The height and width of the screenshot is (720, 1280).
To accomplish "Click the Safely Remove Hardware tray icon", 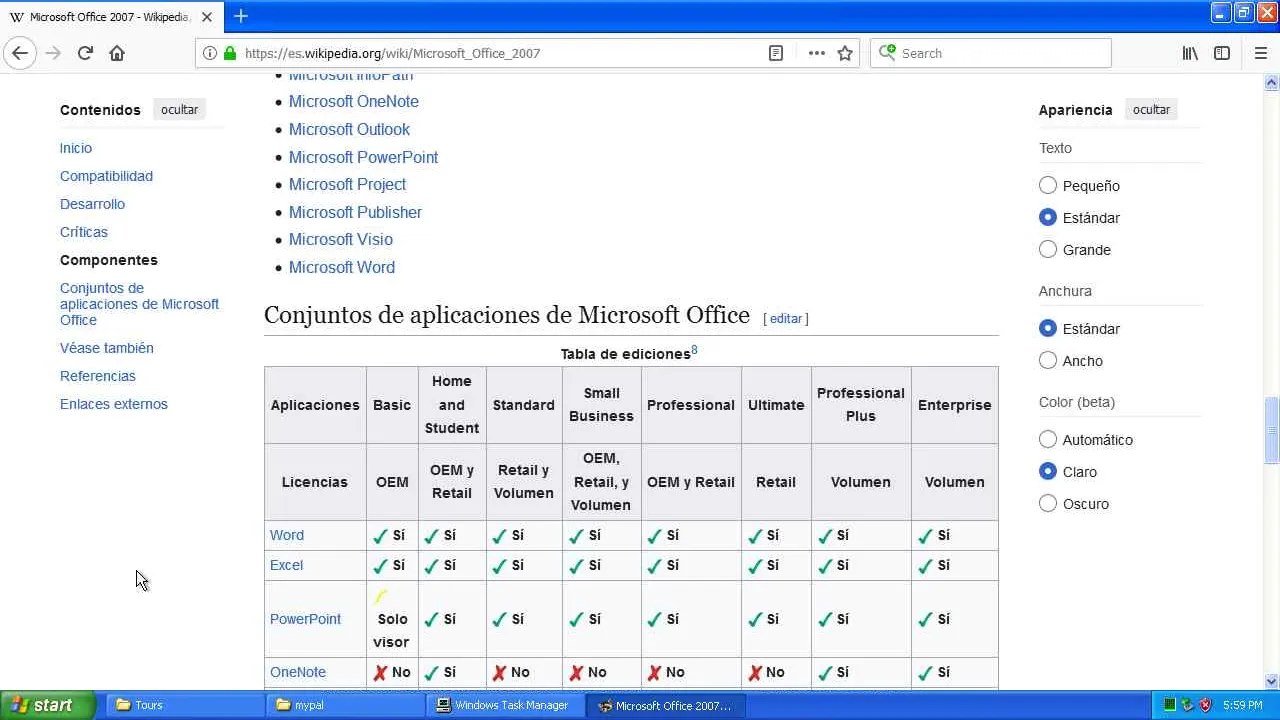I will 1187,705.
